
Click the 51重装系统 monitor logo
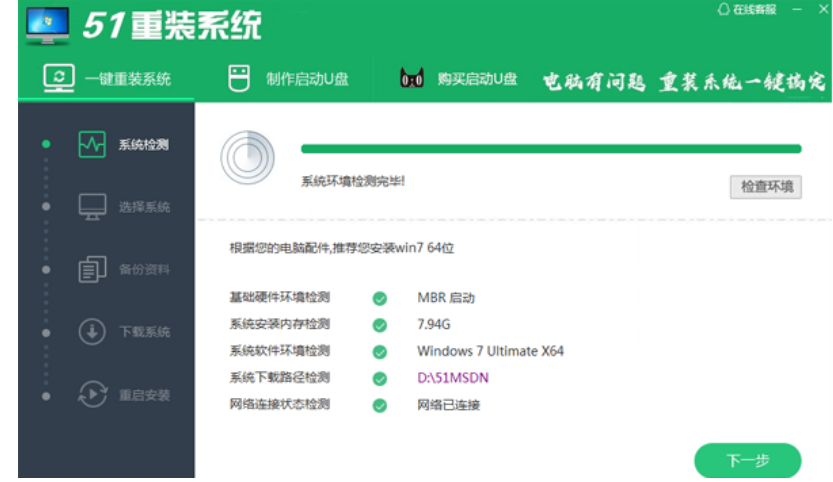[46, 24]
